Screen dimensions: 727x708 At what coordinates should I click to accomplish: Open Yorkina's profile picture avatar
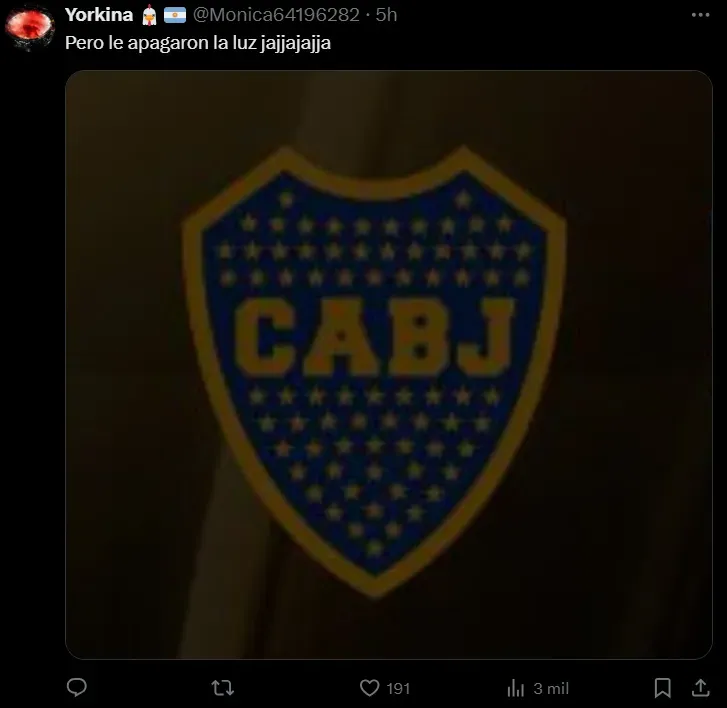tap(30, 26)
